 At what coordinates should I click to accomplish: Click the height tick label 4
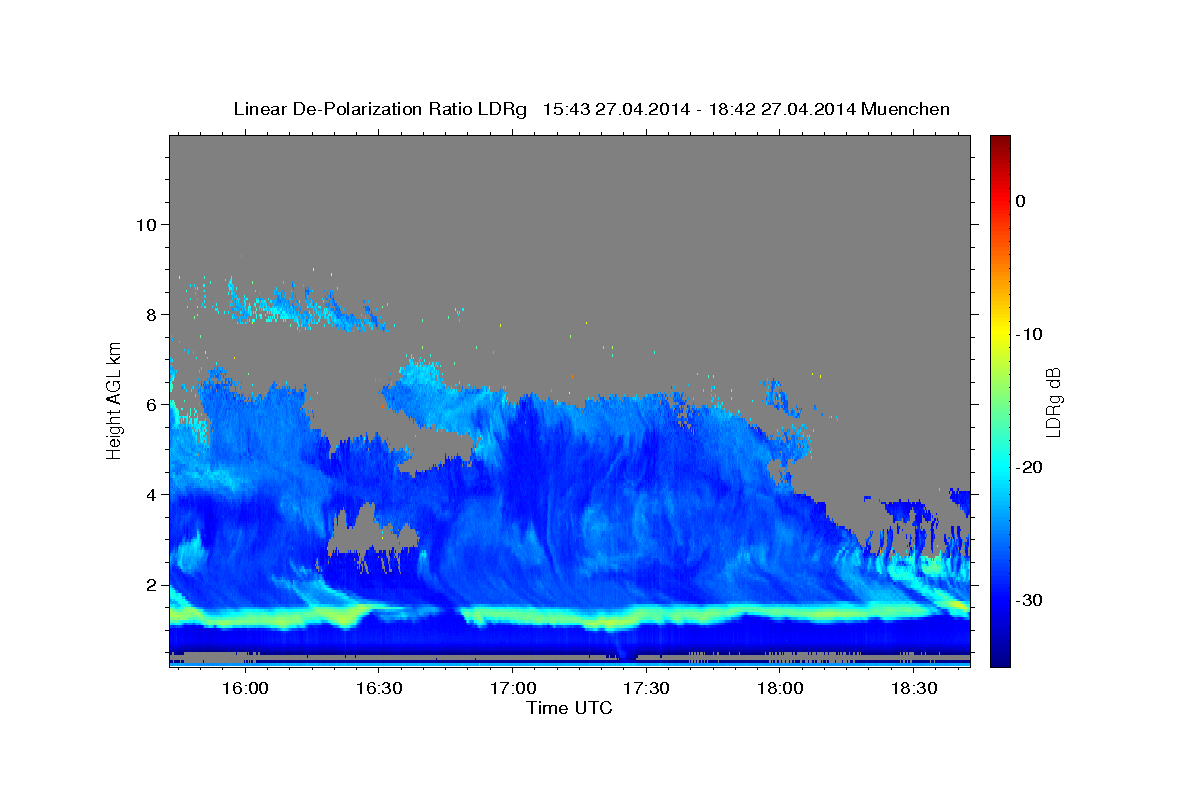click(152, 494)
